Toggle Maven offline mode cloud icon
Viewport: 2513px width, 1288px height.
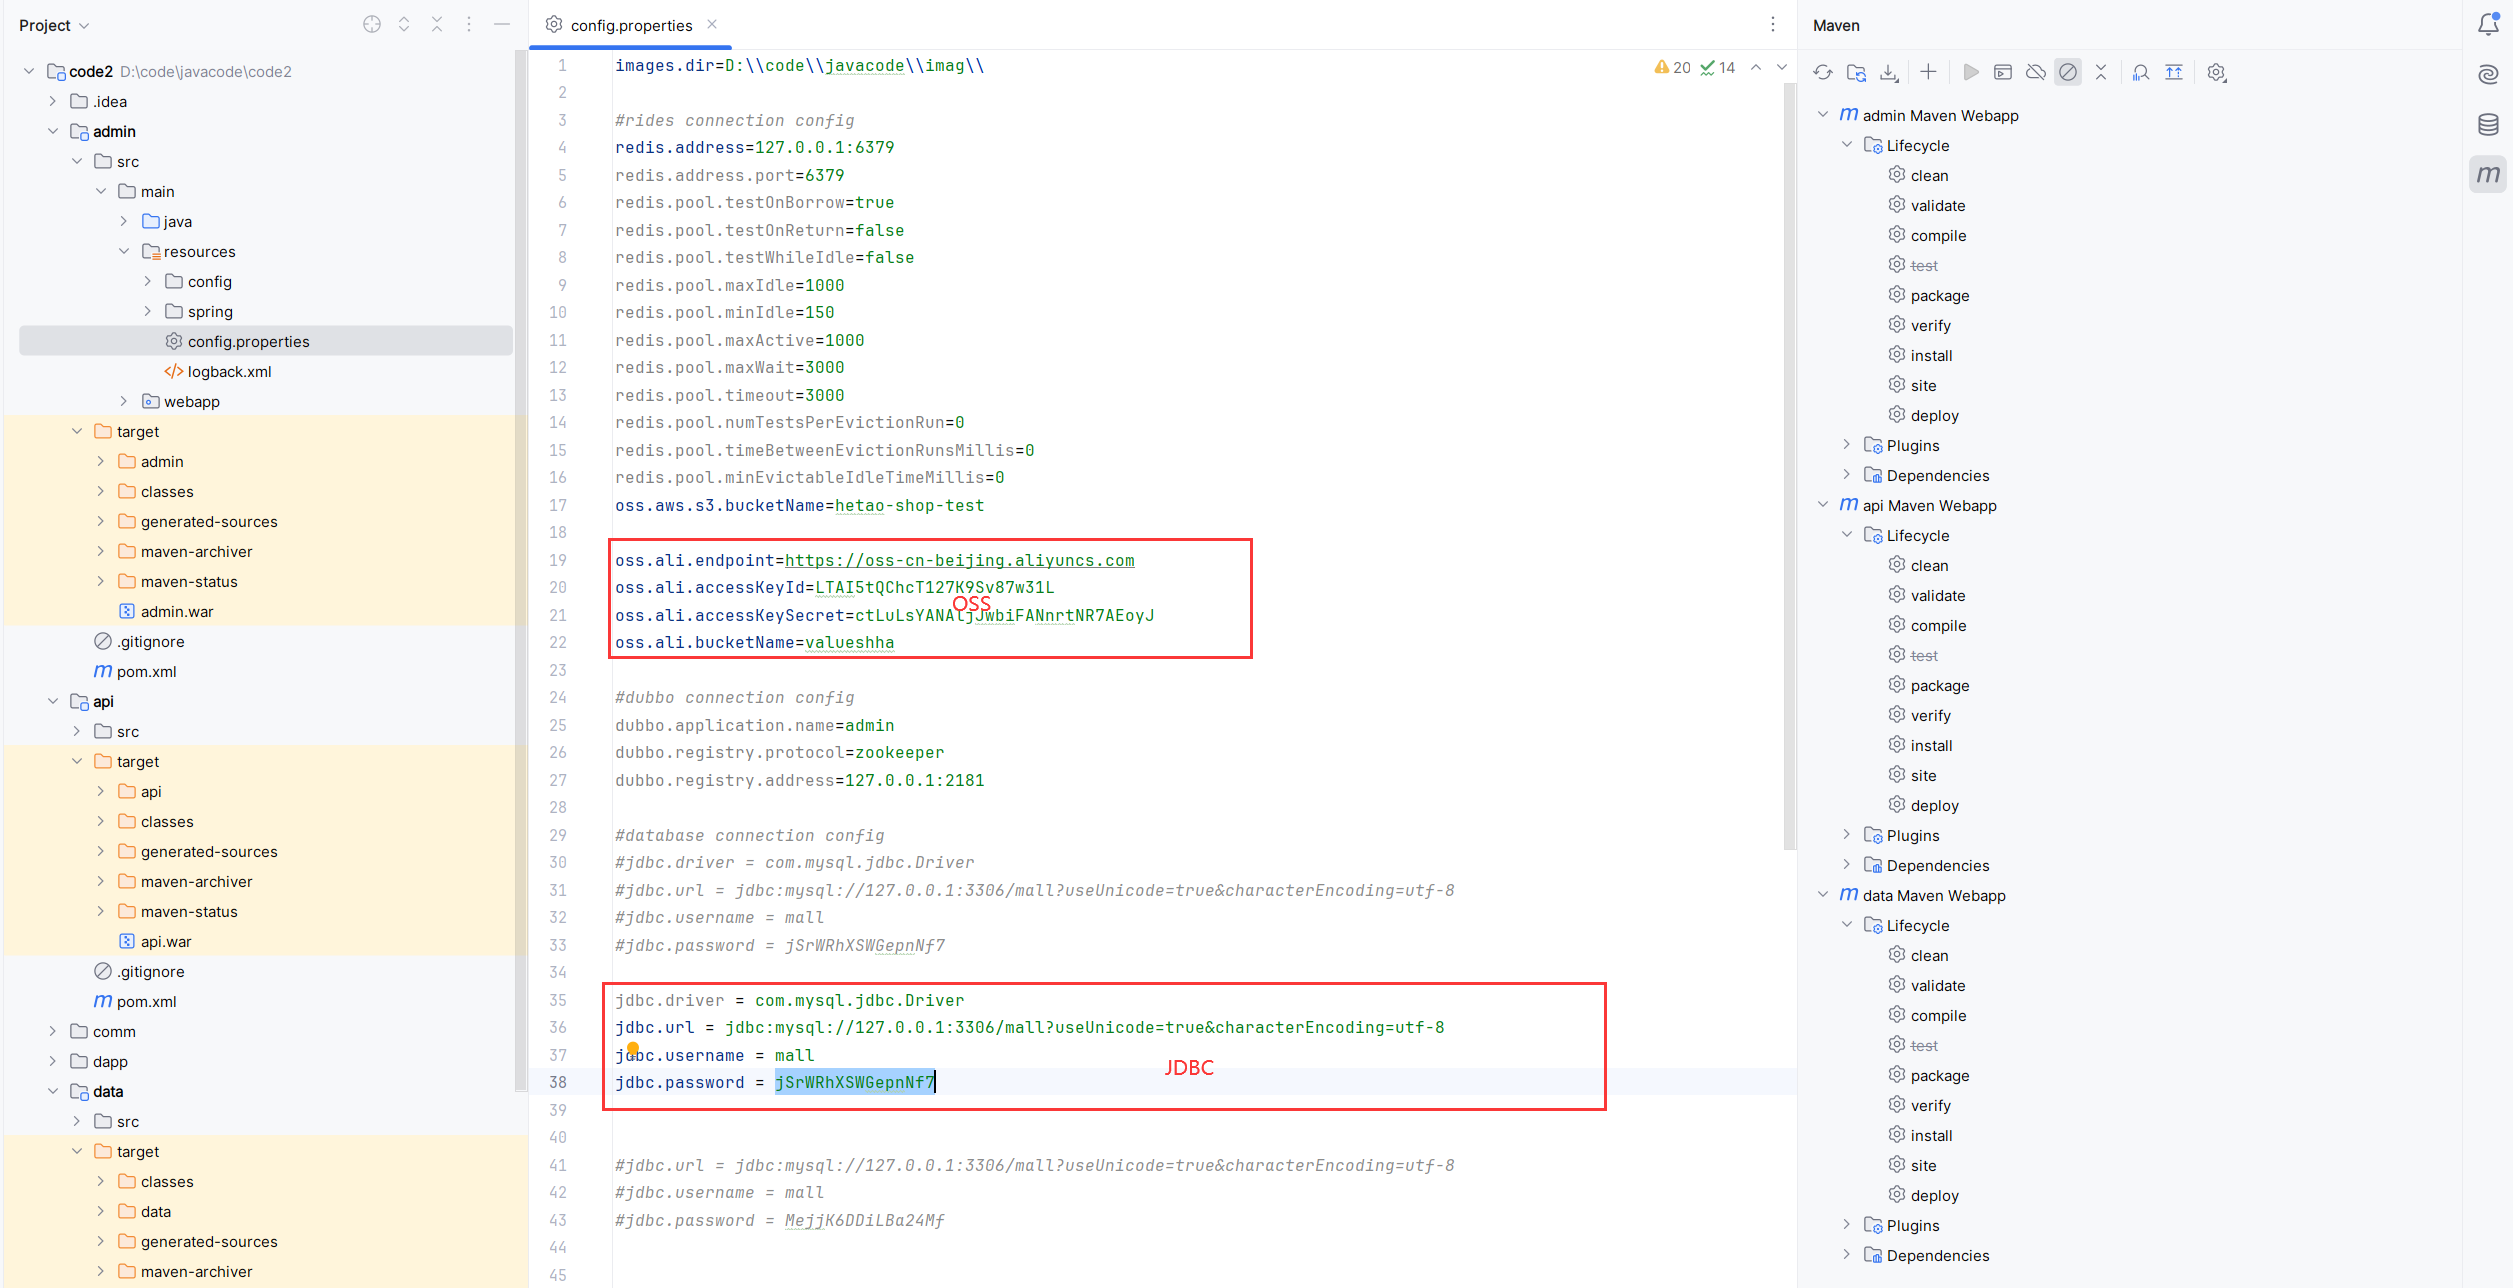click(x=2035, y=72)
